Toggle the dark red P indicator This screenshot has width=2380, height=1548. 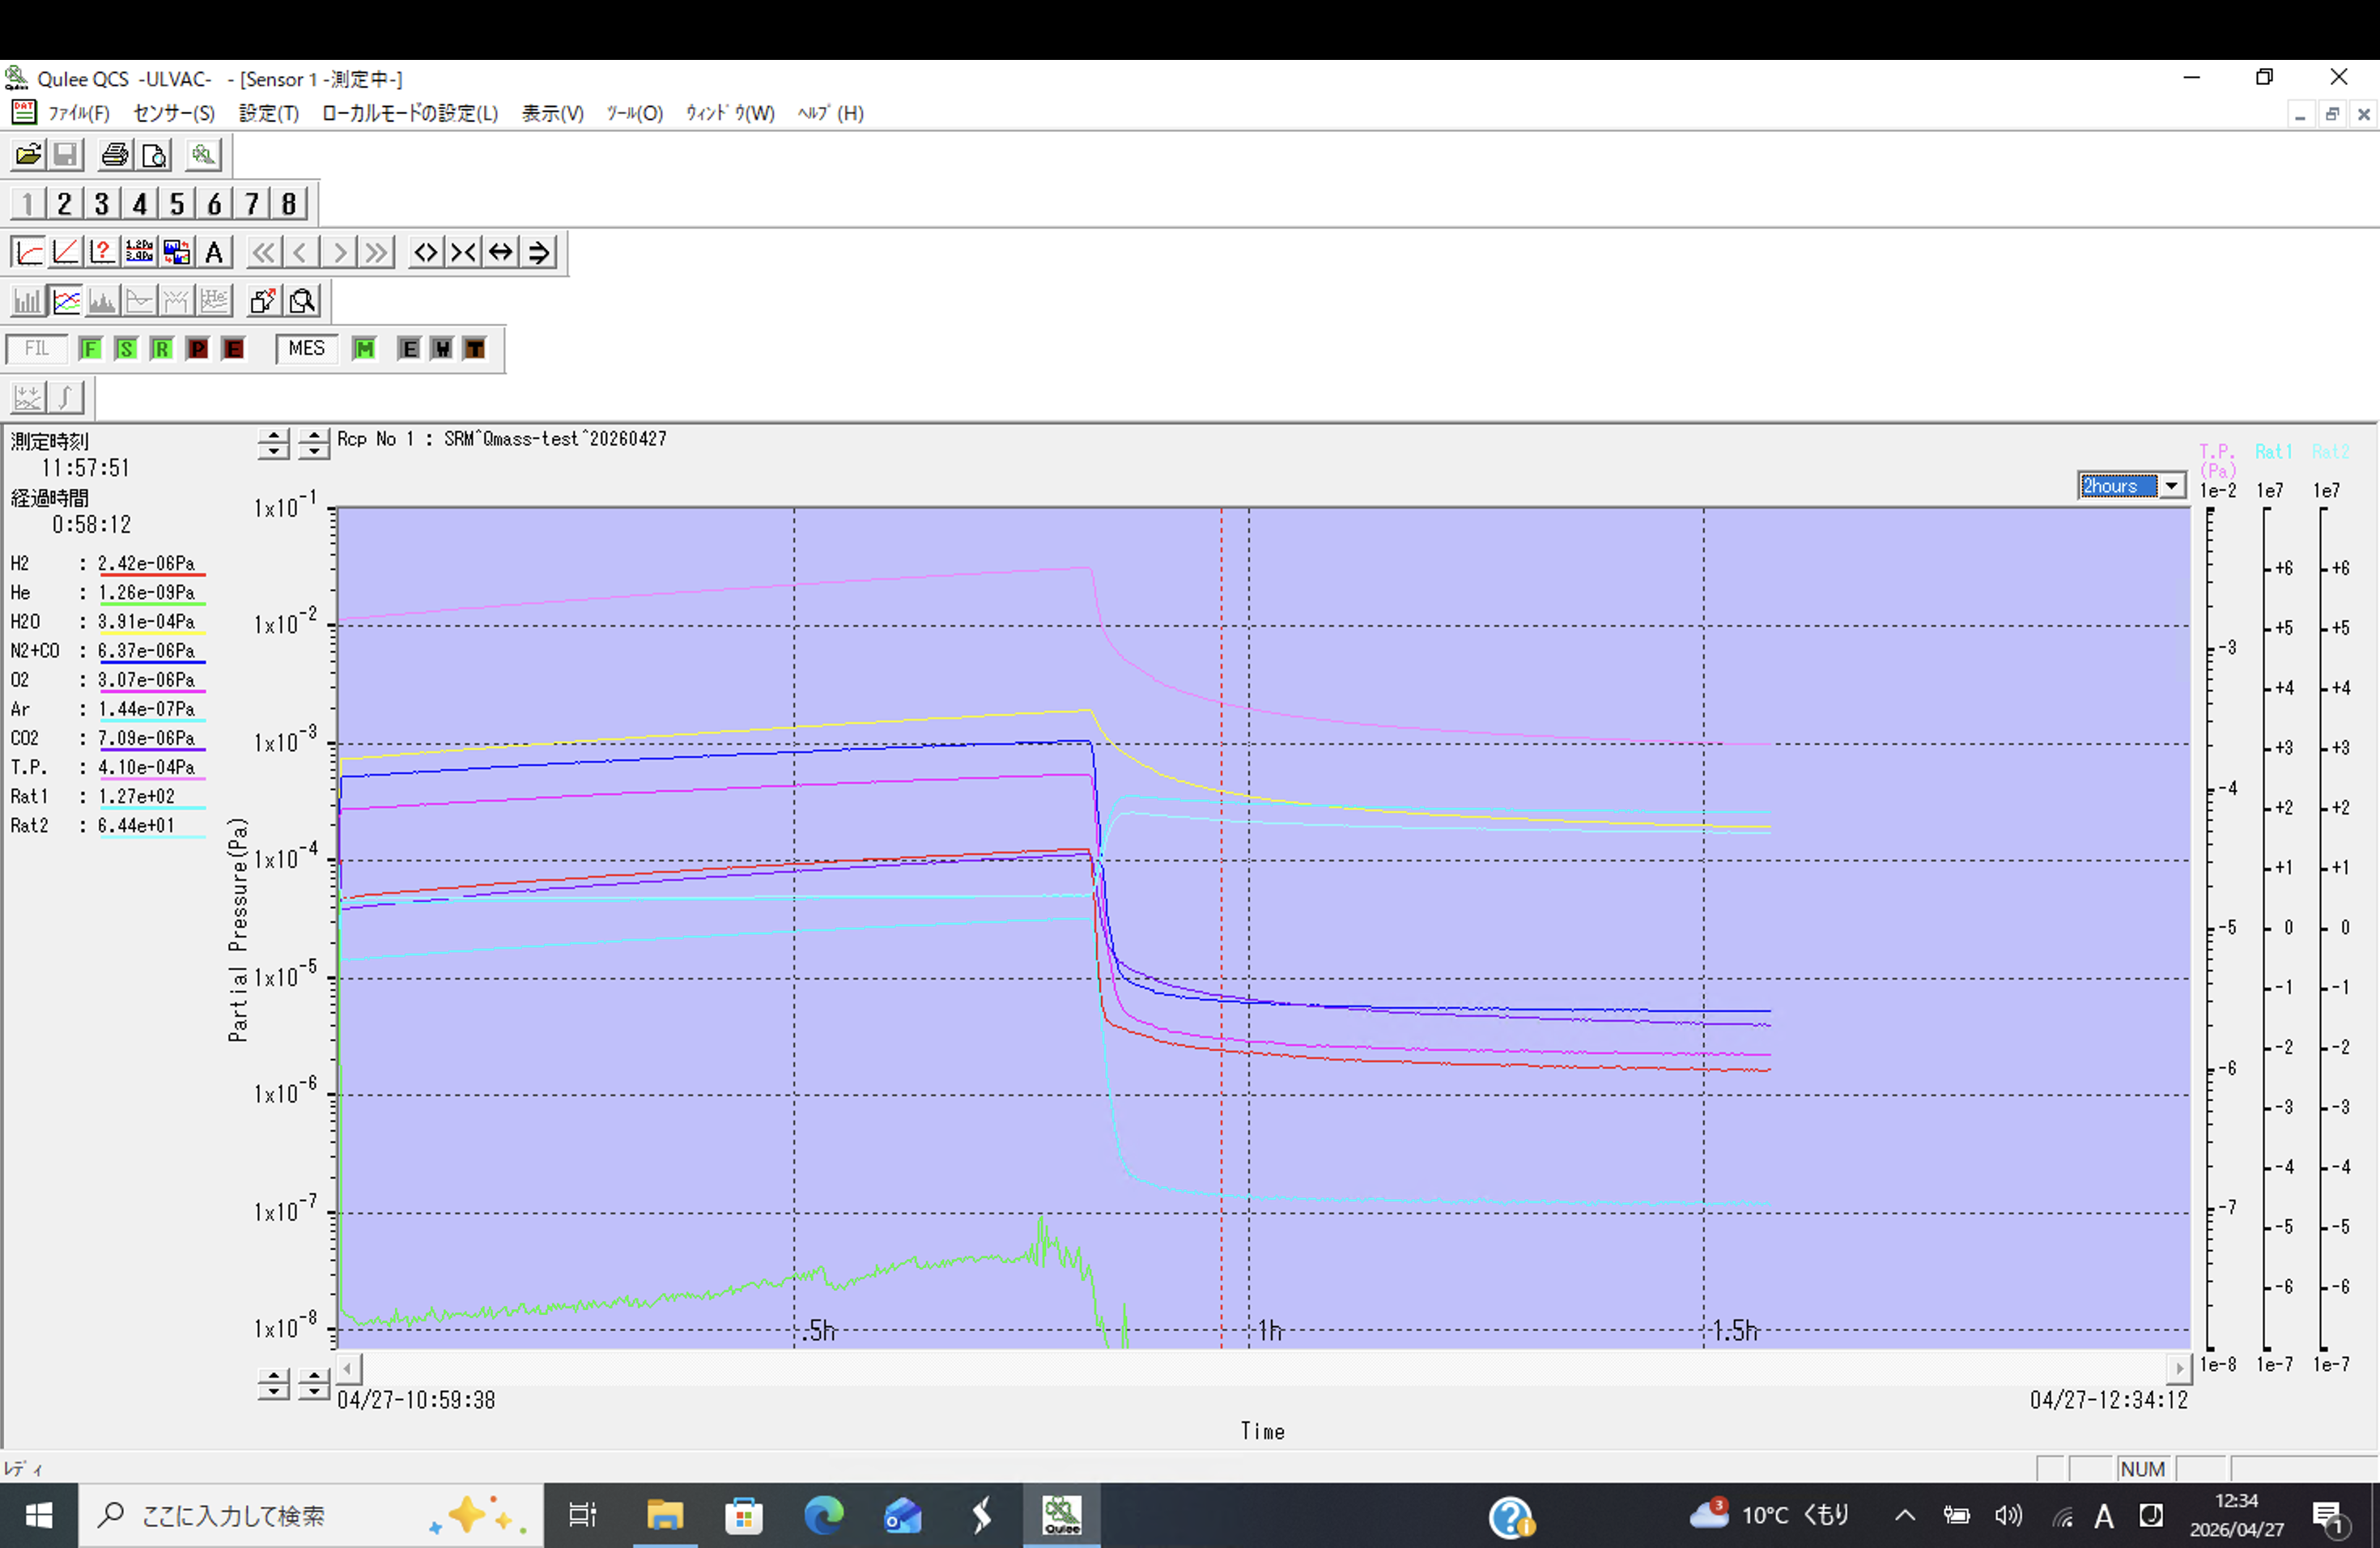click(x=198, y=349)
